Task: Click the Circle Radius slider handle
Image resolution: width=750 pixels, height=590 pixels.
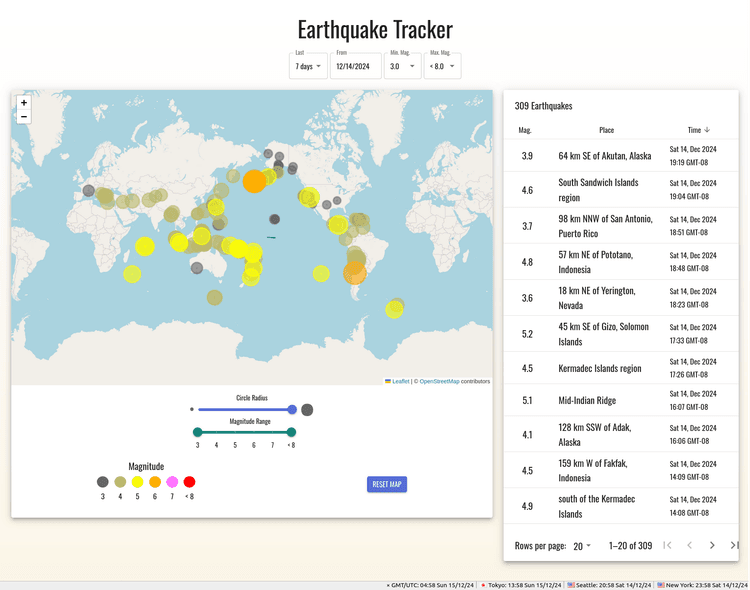Action: [x=292, y=410]
